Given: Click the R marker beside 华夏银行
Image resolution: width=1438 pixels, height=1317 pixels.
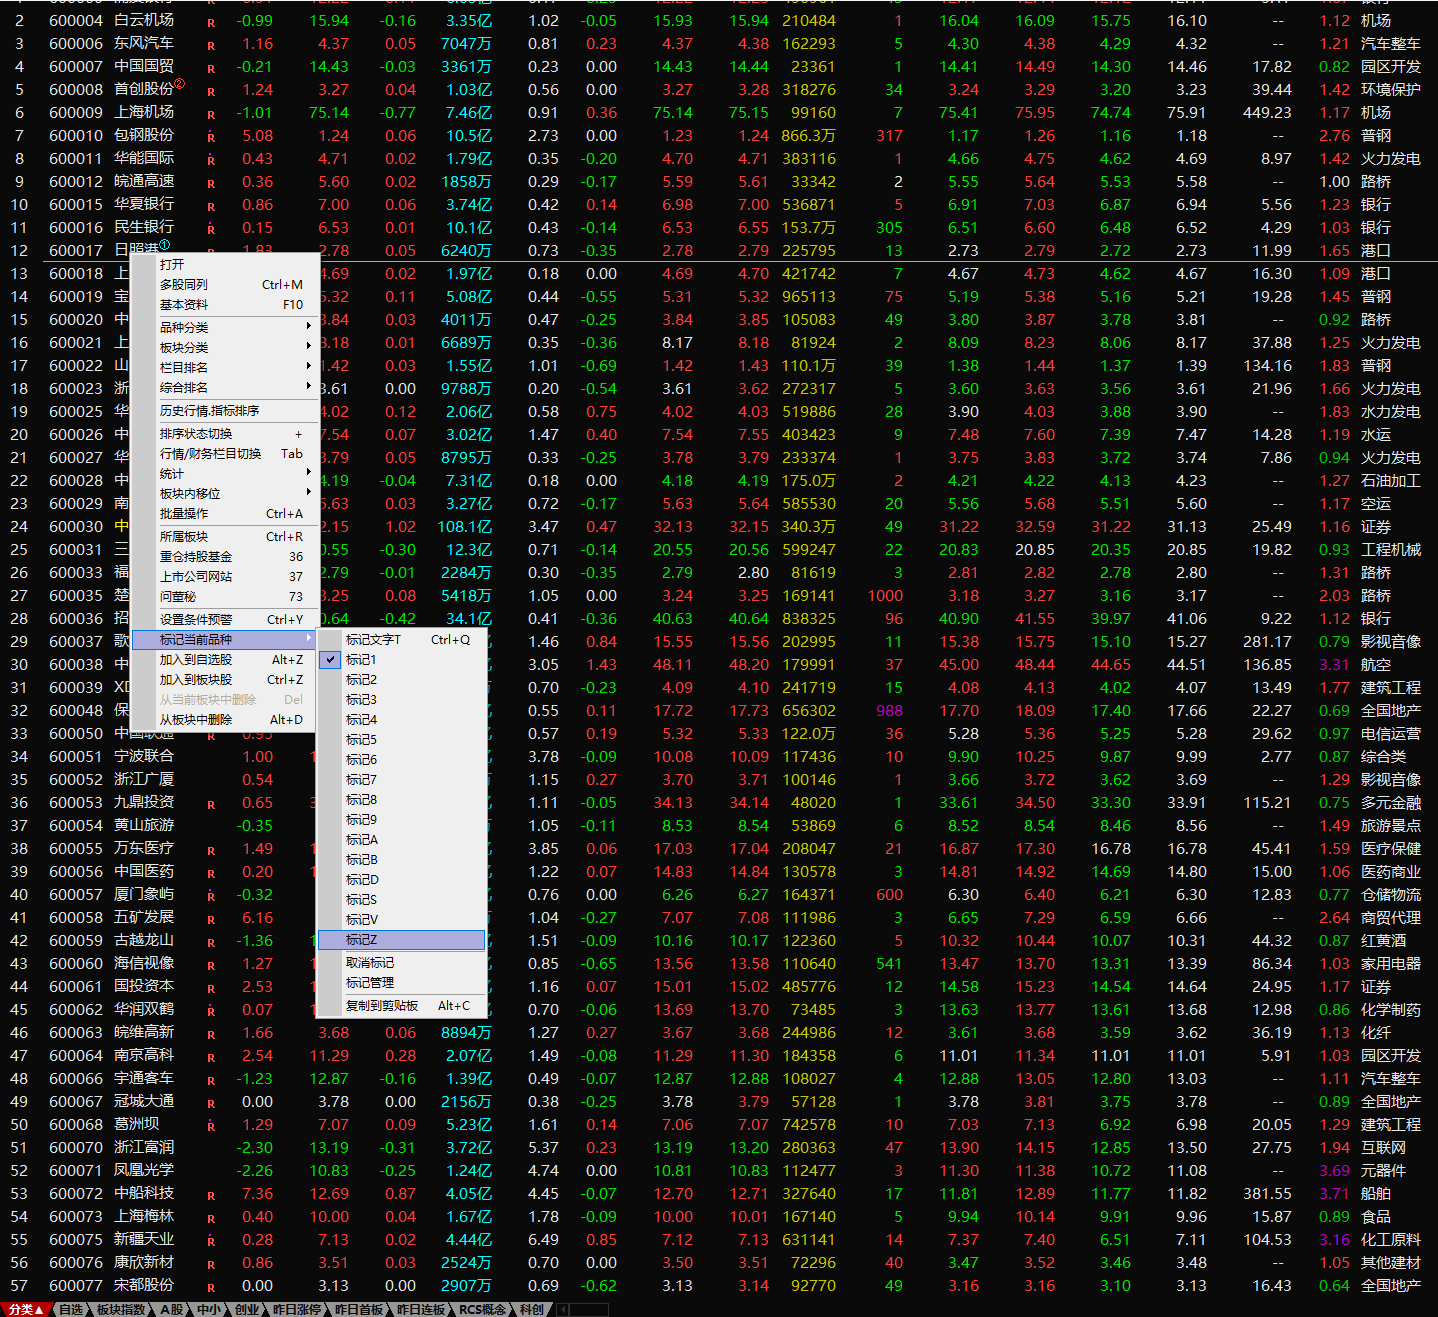Looking at the screenshot, I should pos(211,207).
